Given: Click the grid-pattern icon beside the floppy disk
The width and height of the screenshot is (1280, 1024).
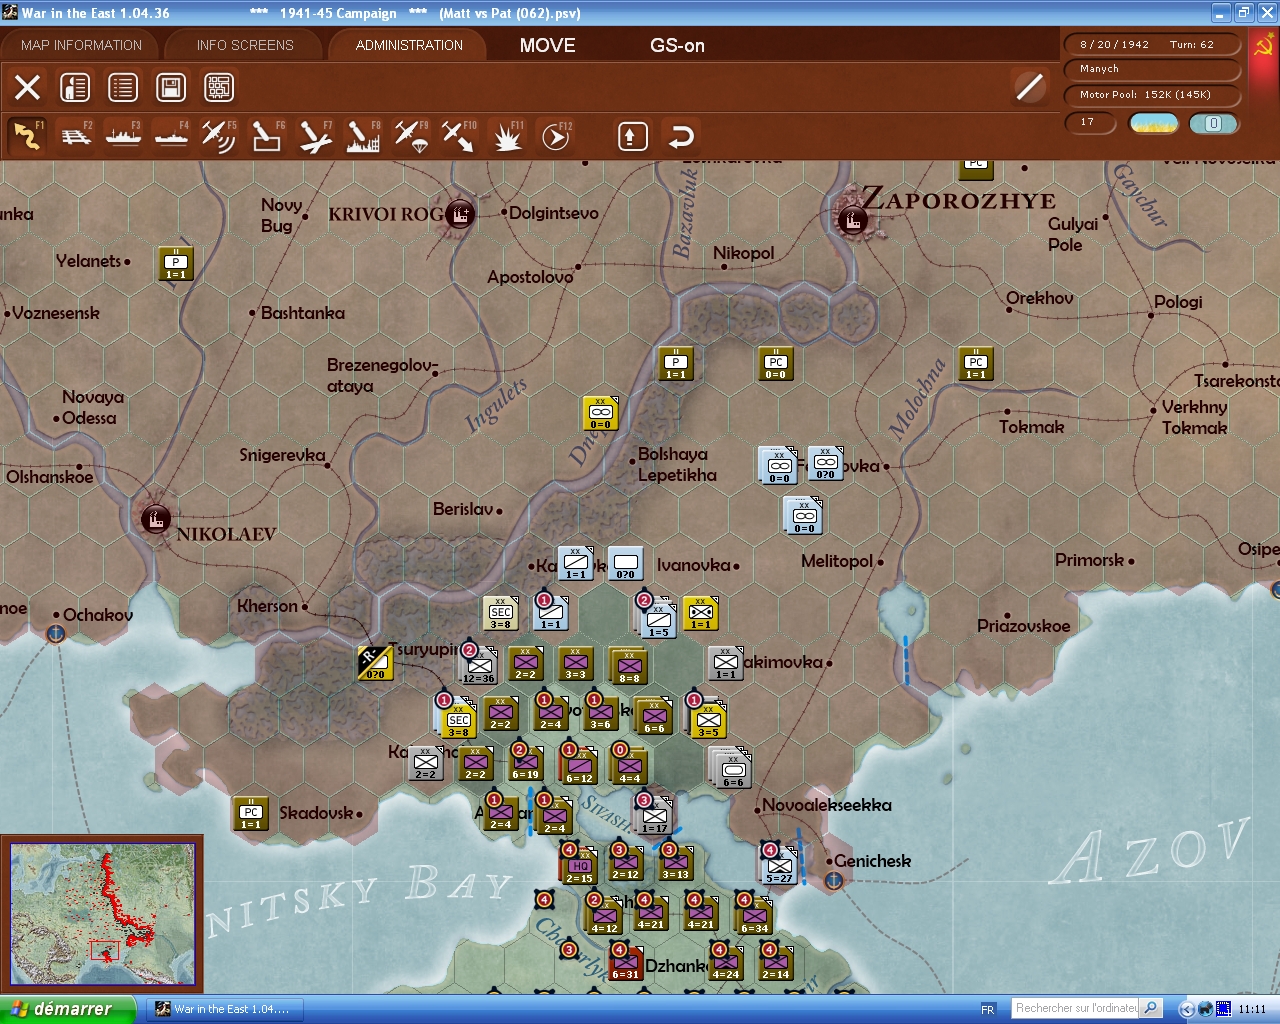Looking at the screenshot, I should (x=219, y=87).
